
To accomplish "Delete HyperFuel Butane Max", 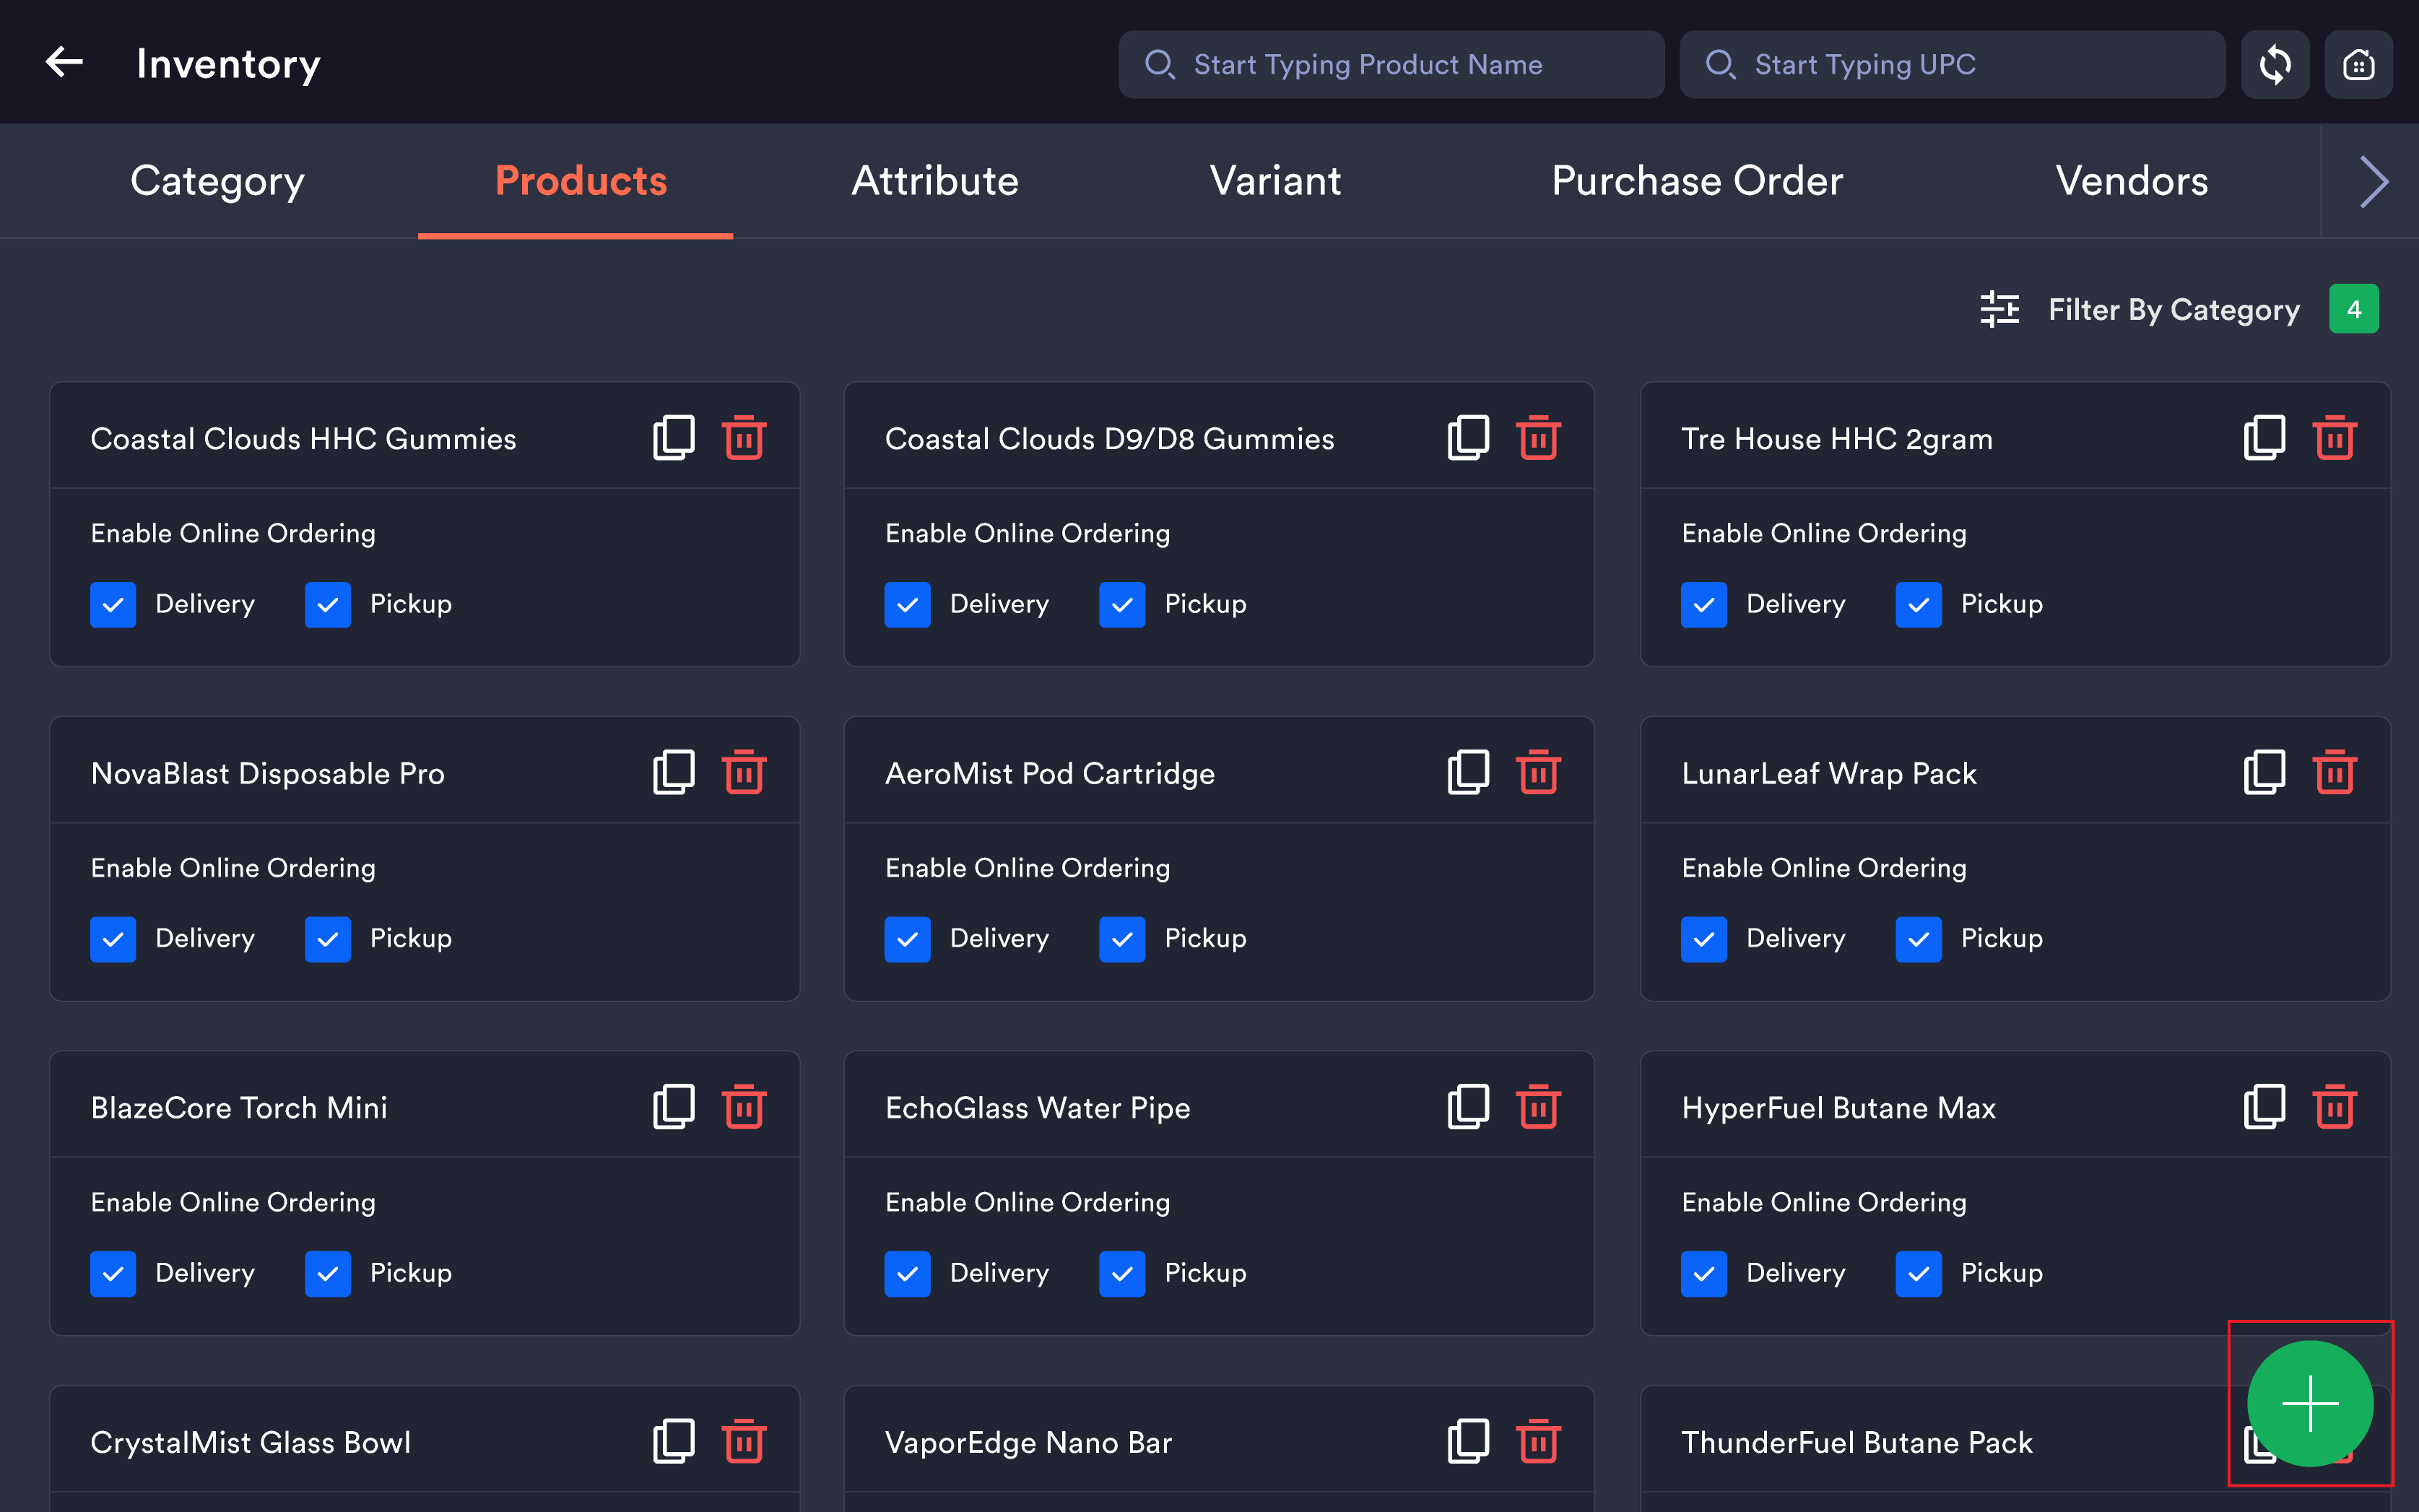I will click(x=2334, y=1106).
